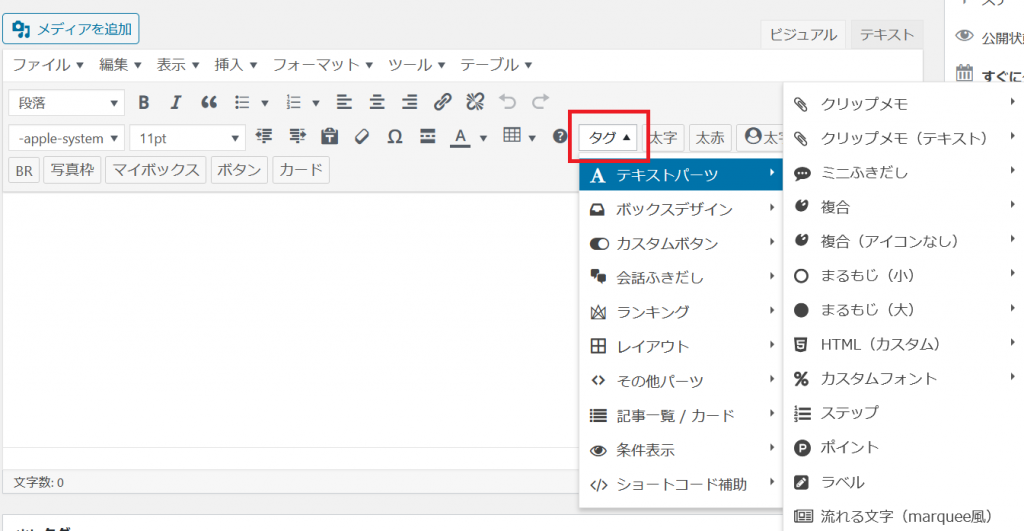Align text right
Screen dimensions: 1024x531
[x=409, y=102]
